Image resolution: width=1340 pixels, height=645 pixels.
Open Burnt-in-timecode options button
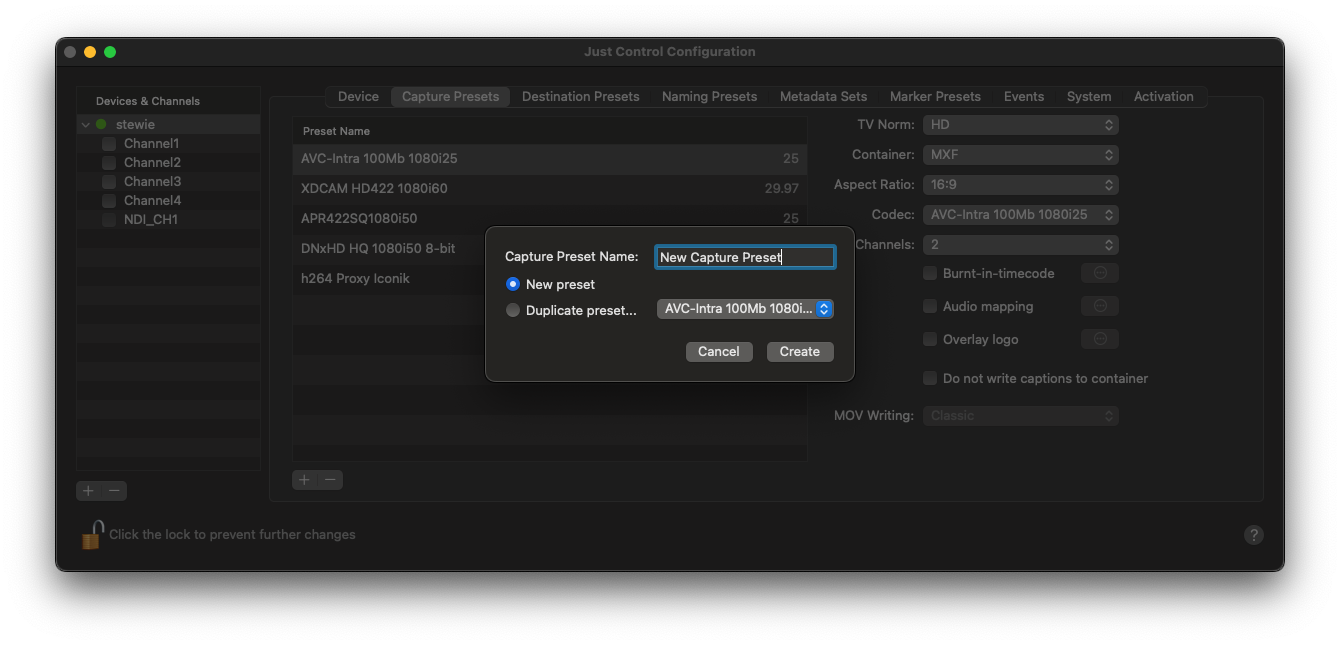[x=1100, y=273]
